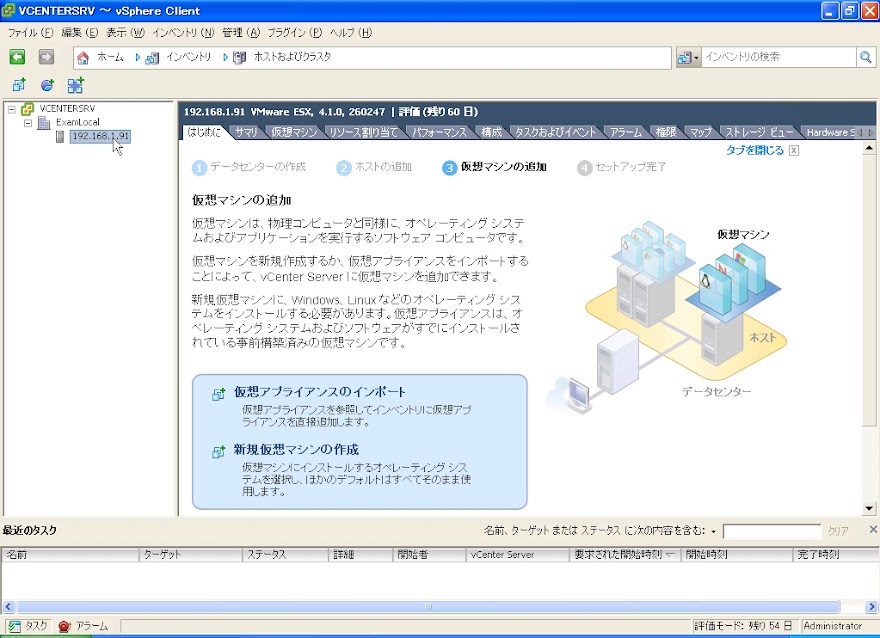
Task: Click the Hosts and Clusters breadcrumb icon
Action: tap(240, 58)
